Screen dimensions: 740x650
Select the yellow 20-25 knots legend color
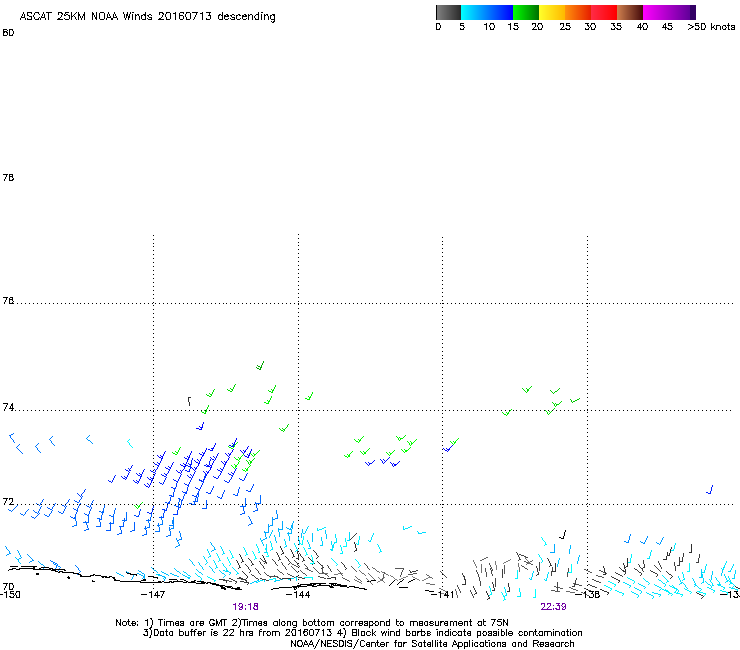pyautogui.click(x=552, y=12)
